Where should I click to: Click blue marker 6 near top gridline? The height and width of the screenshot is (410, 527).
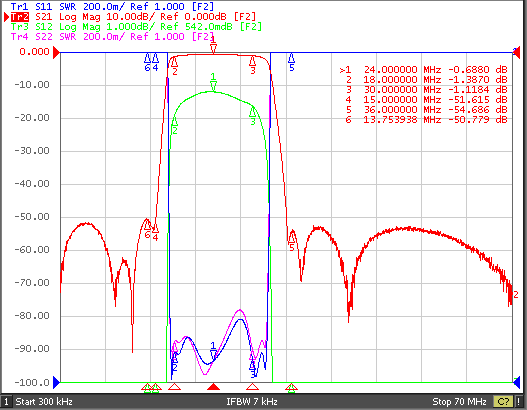click(x=147, y=63)
